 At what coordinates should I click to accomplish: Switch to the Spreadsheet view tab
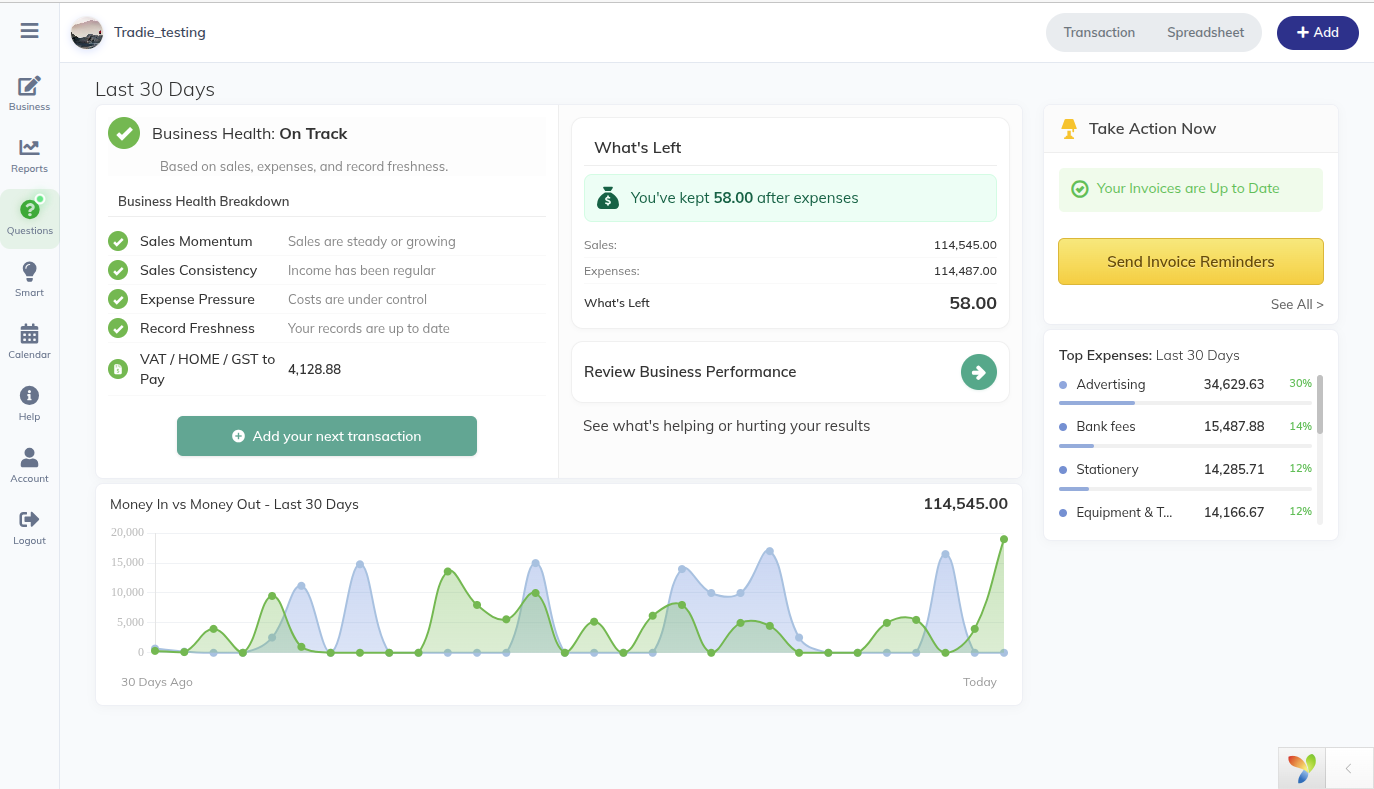point(1206,32)
